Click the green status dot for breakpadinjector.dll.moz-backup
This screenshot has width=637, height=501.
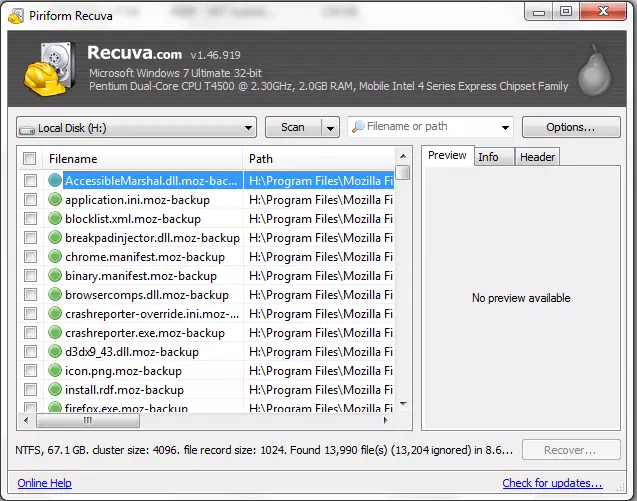(x=55, y=237)
